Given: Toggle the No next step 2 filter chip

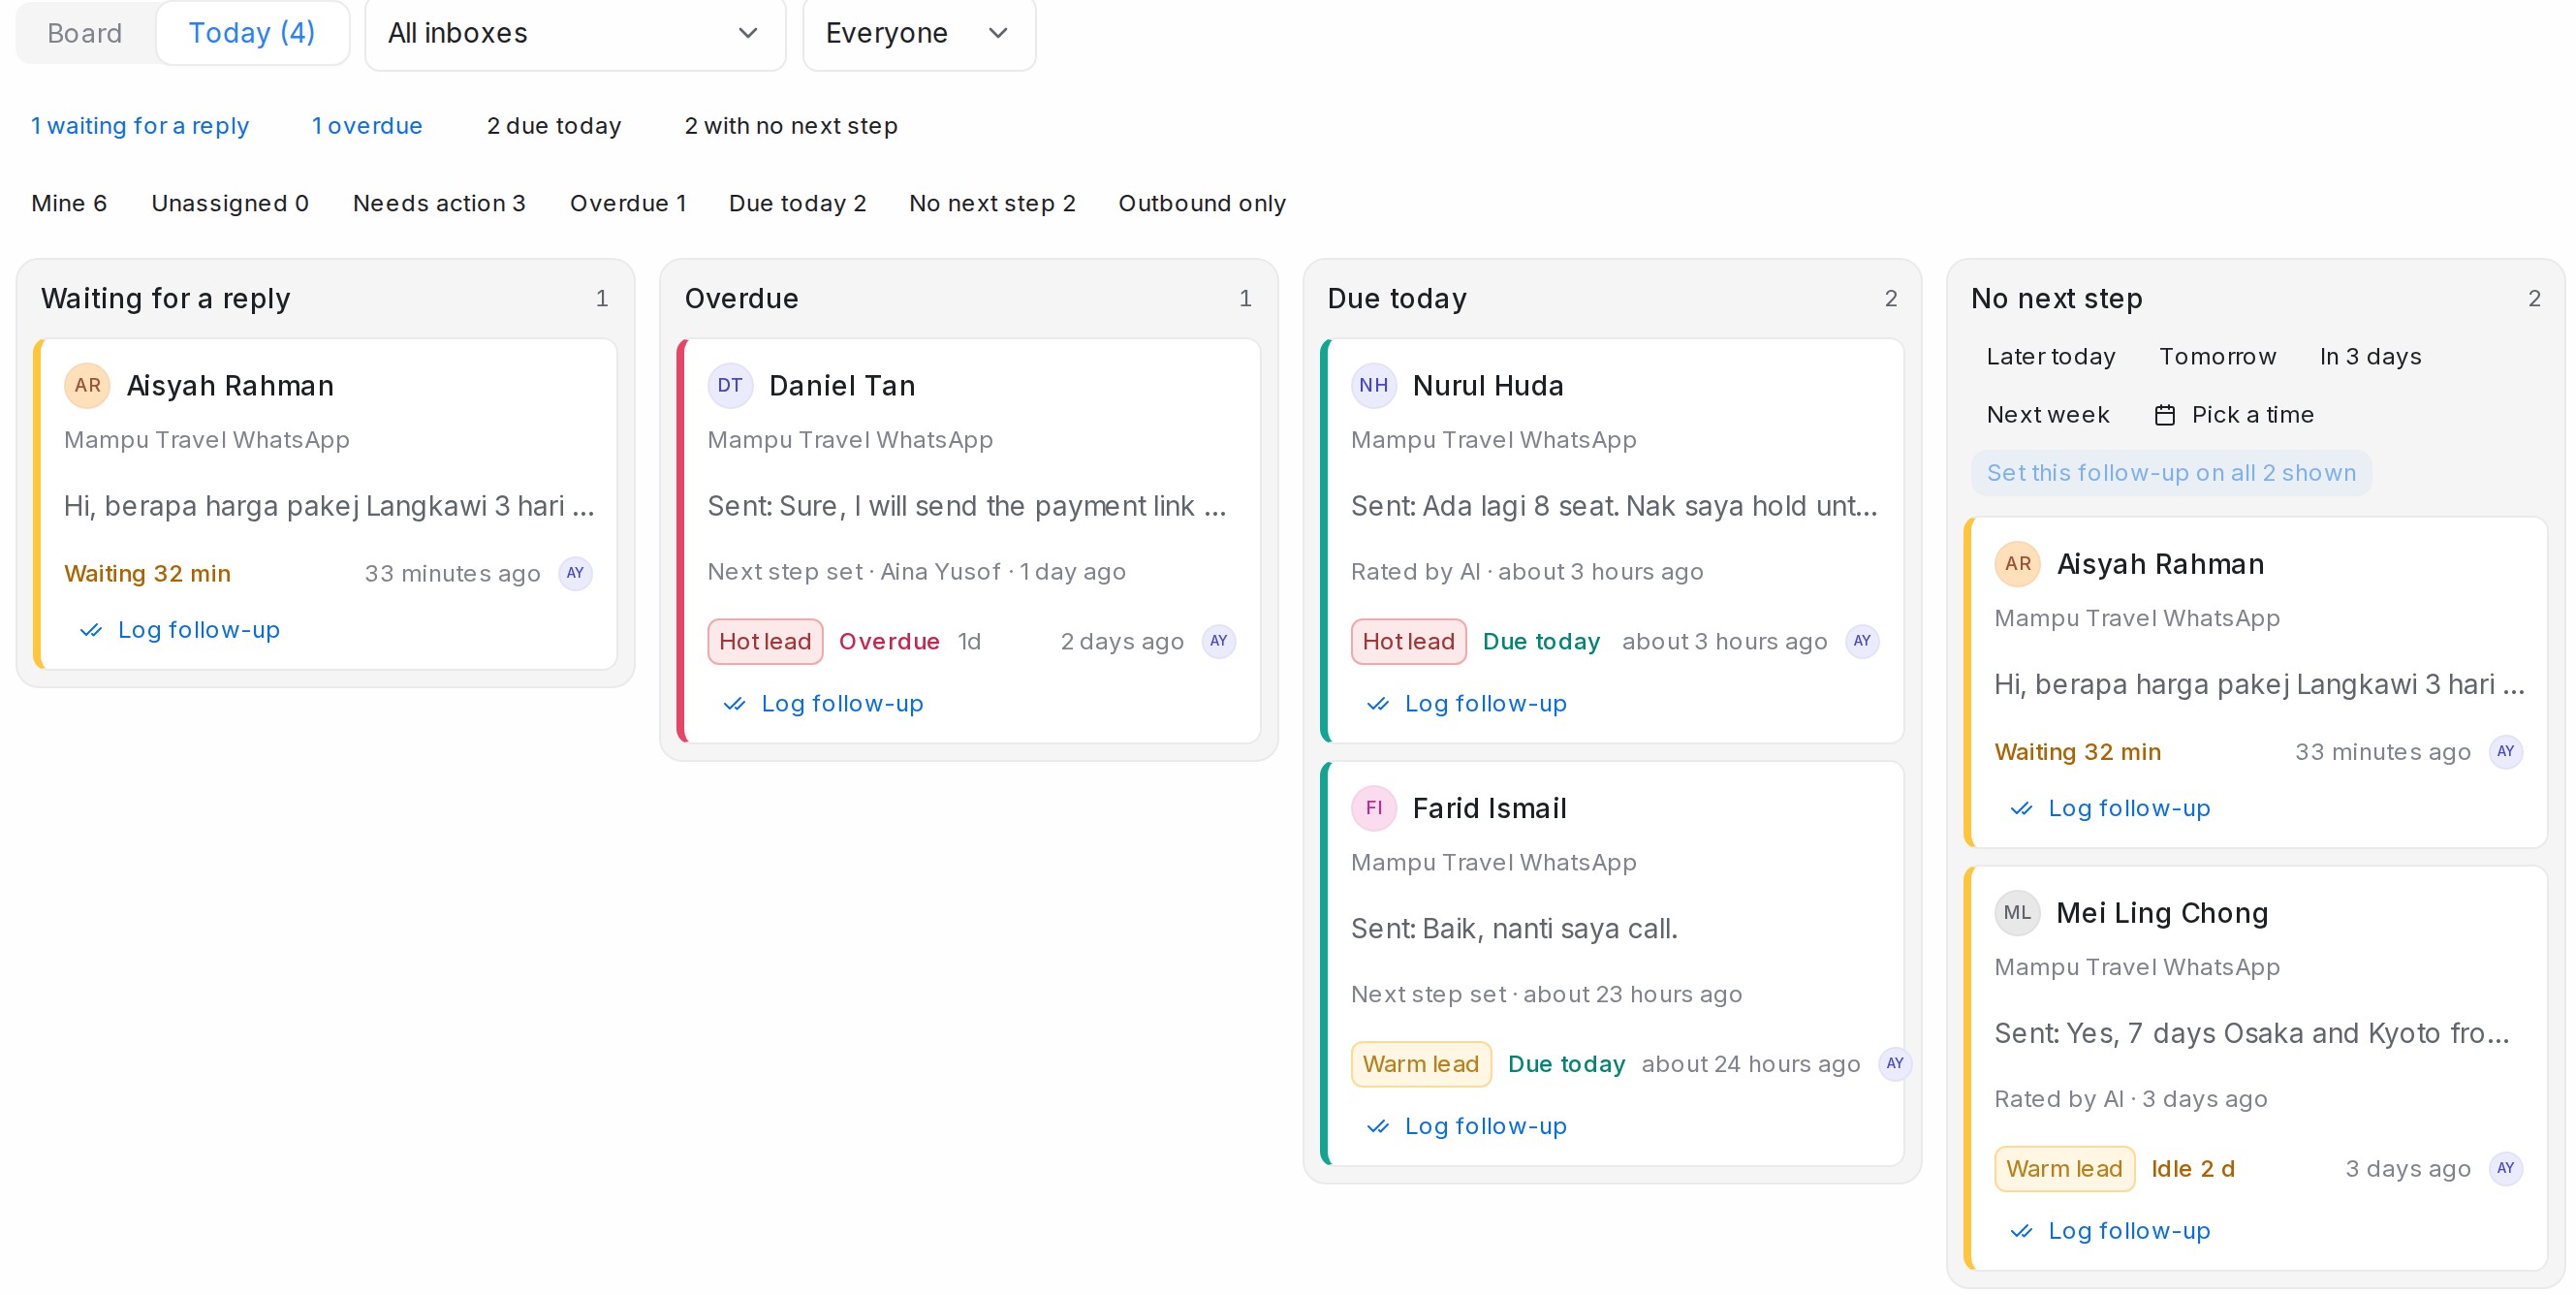Looking at the screenshot, I should pos(992,203).
